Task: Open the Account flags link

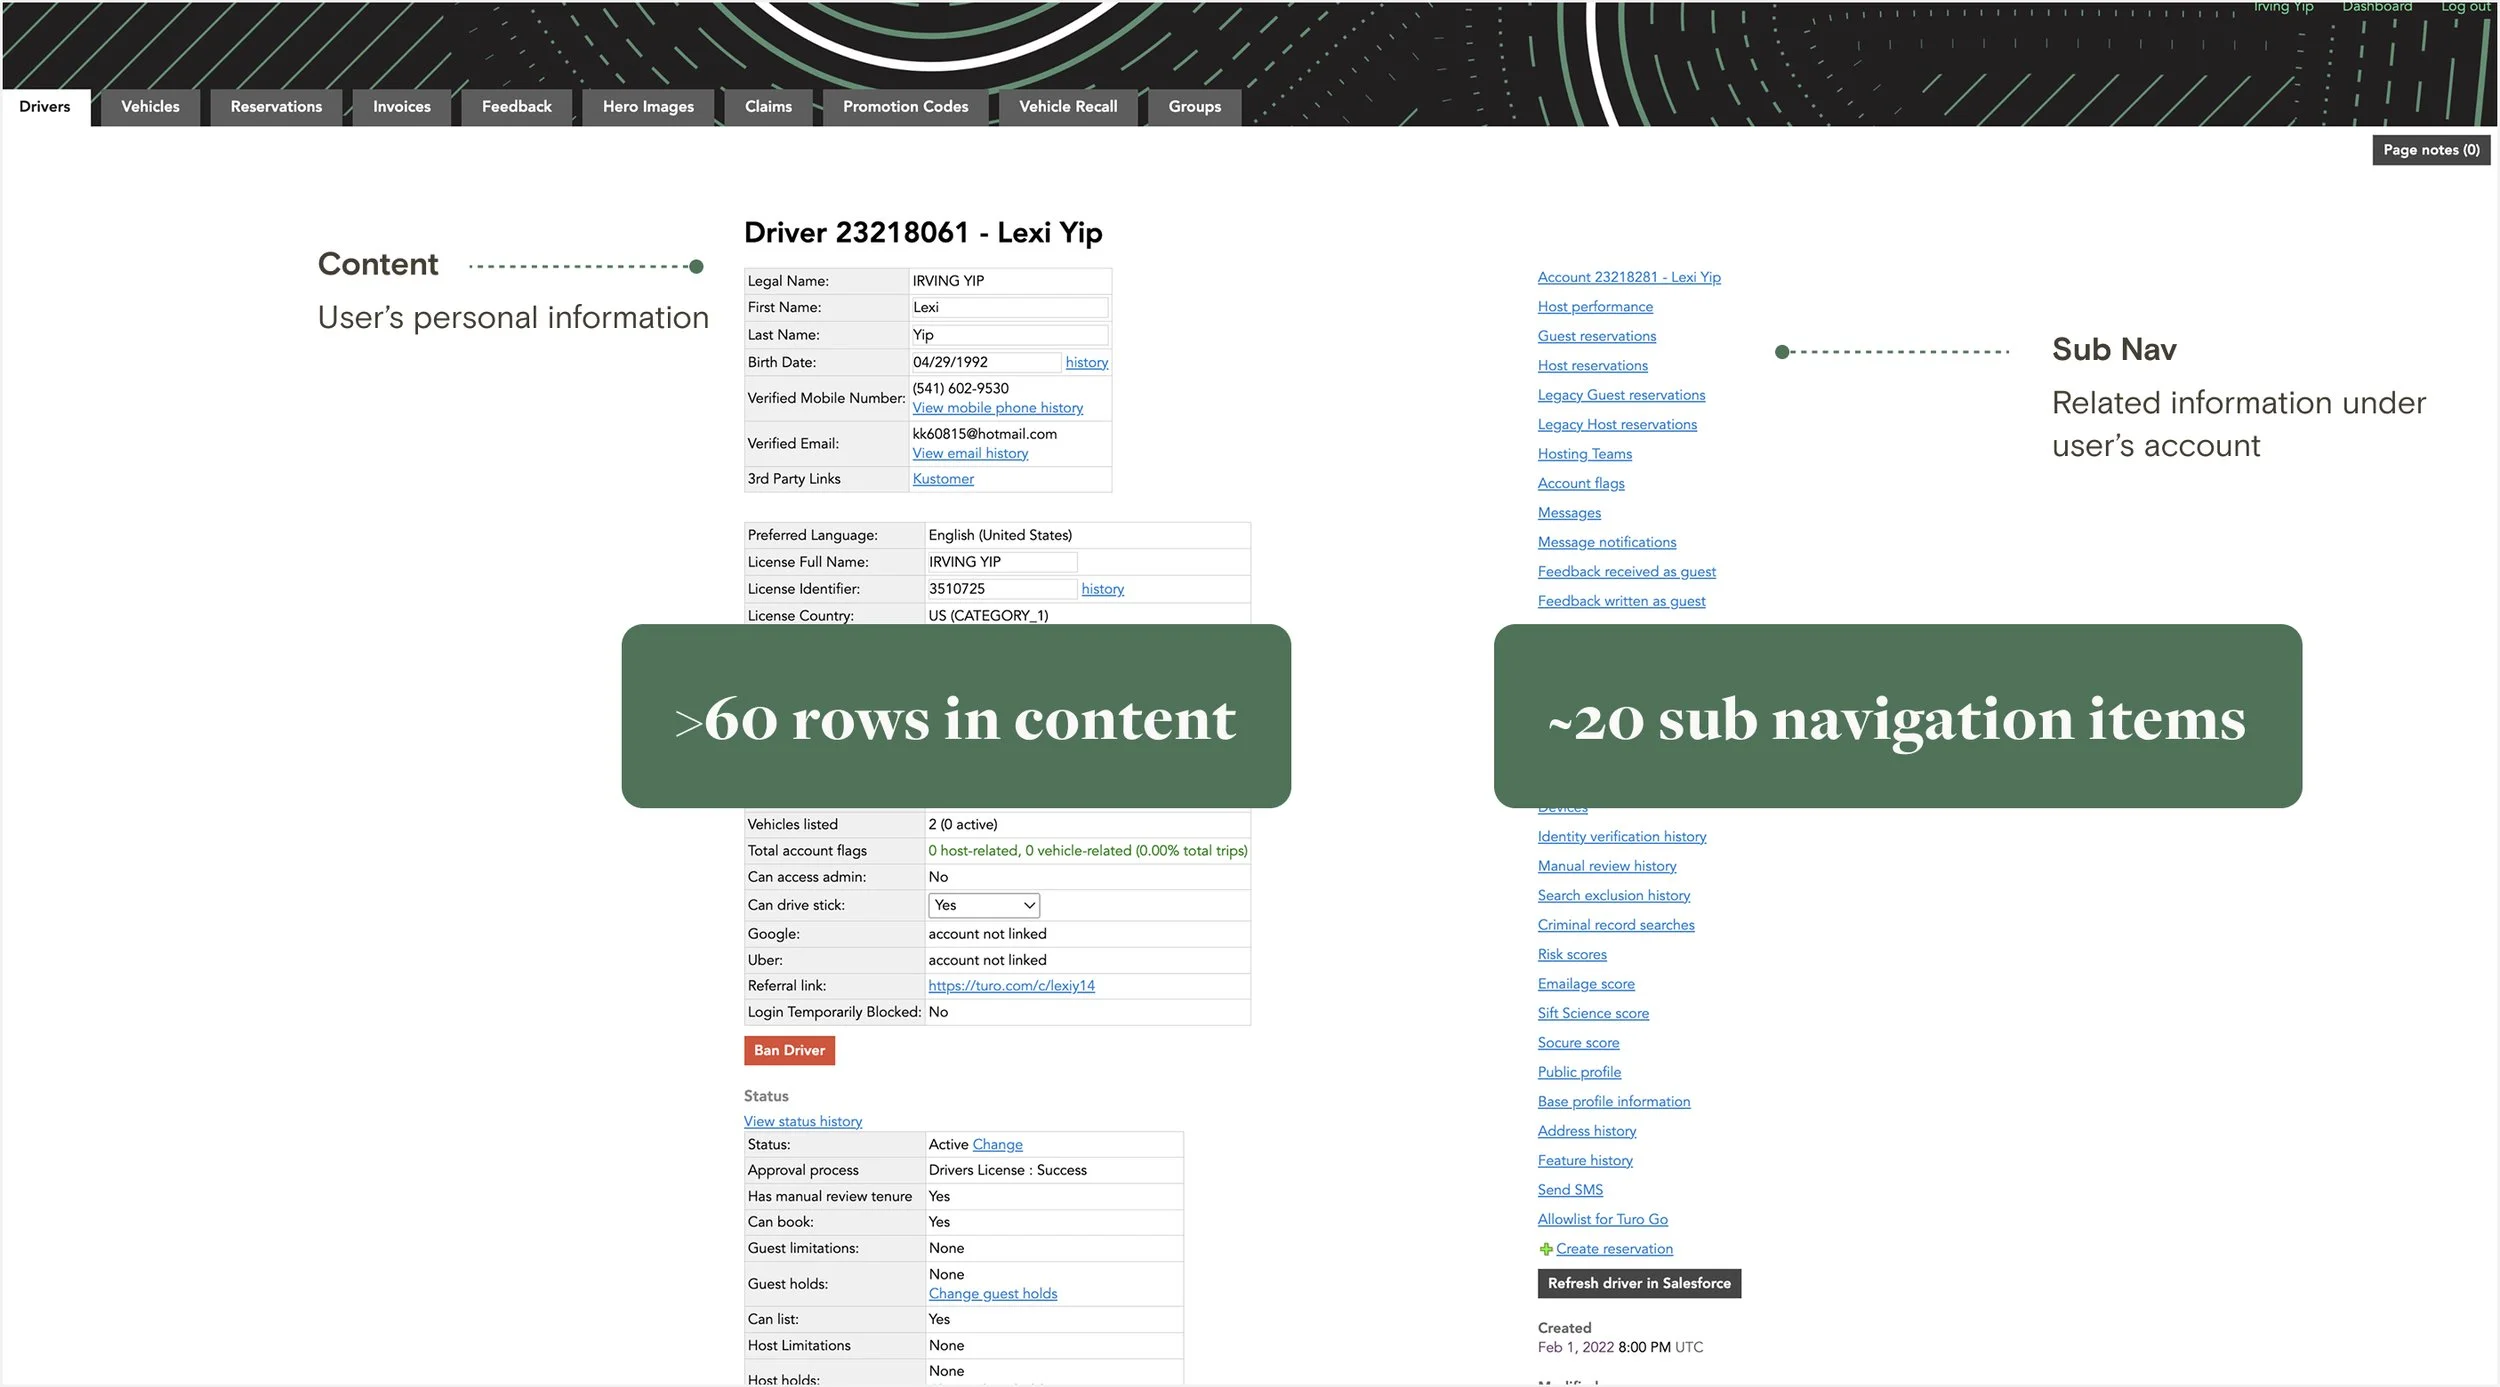Action: click(x=1580, y=483)
